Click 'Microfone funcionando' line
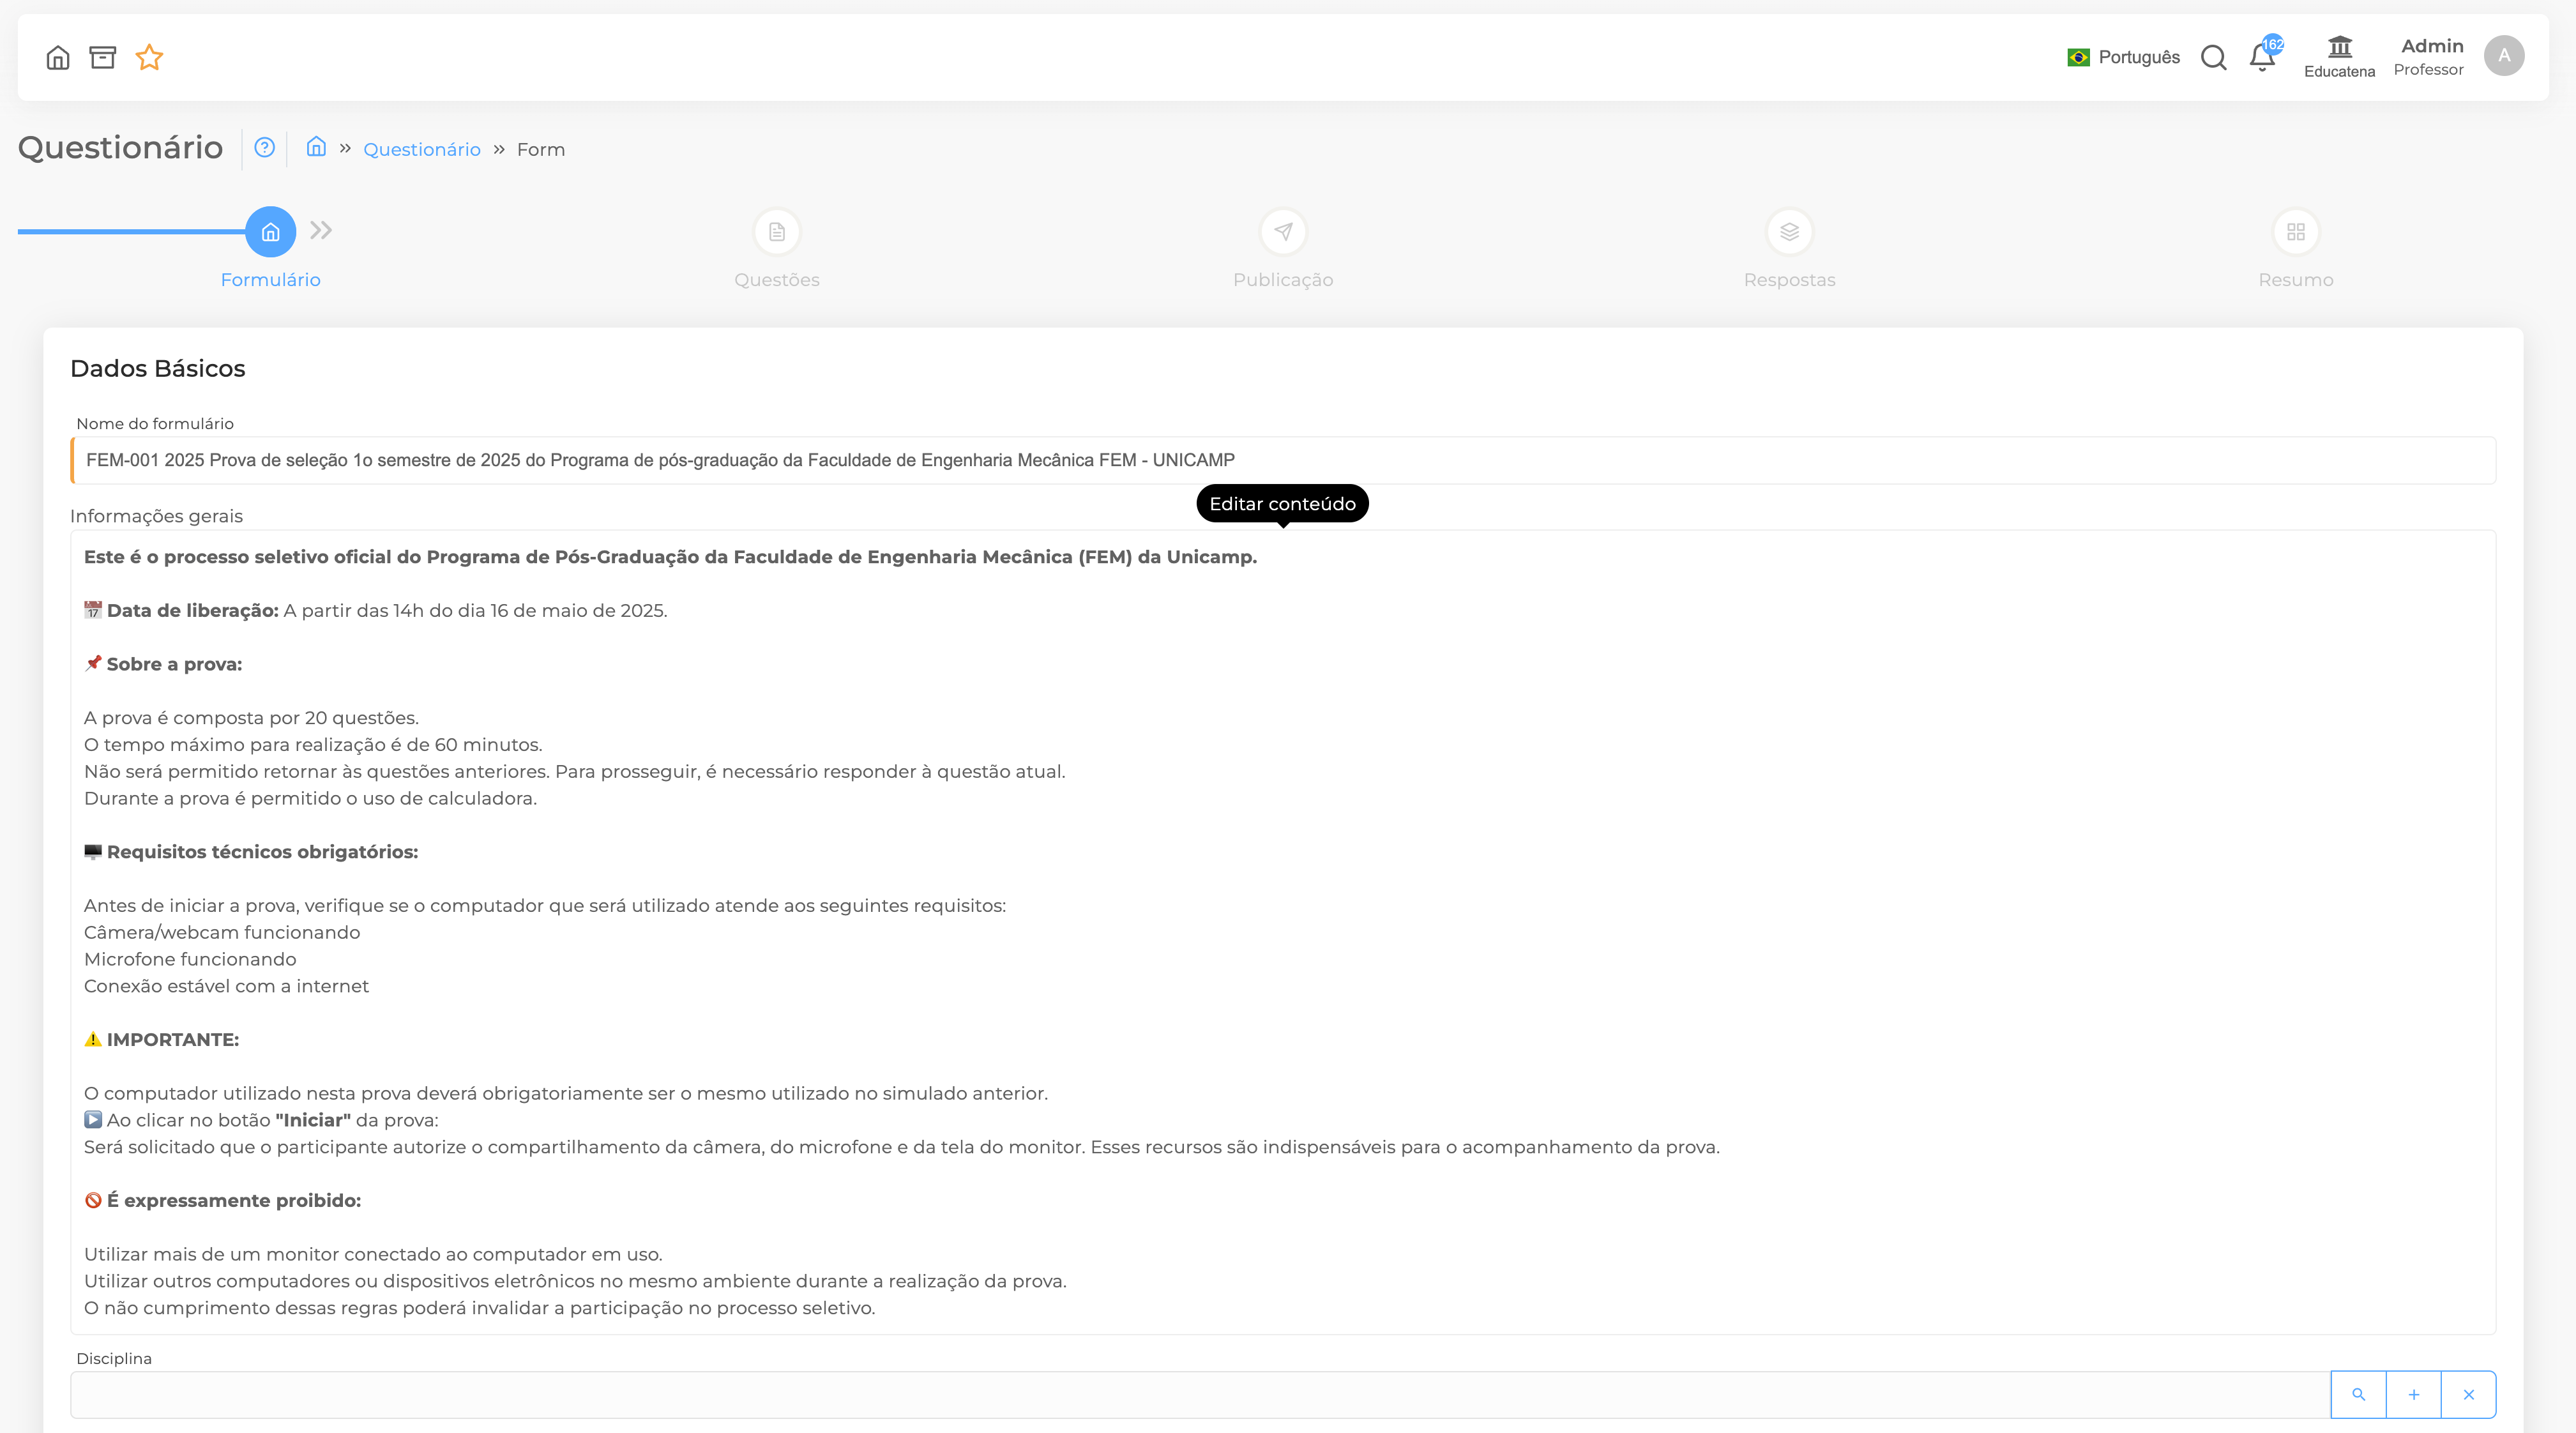2576x1433 pixels. click(x=190, y=959)
